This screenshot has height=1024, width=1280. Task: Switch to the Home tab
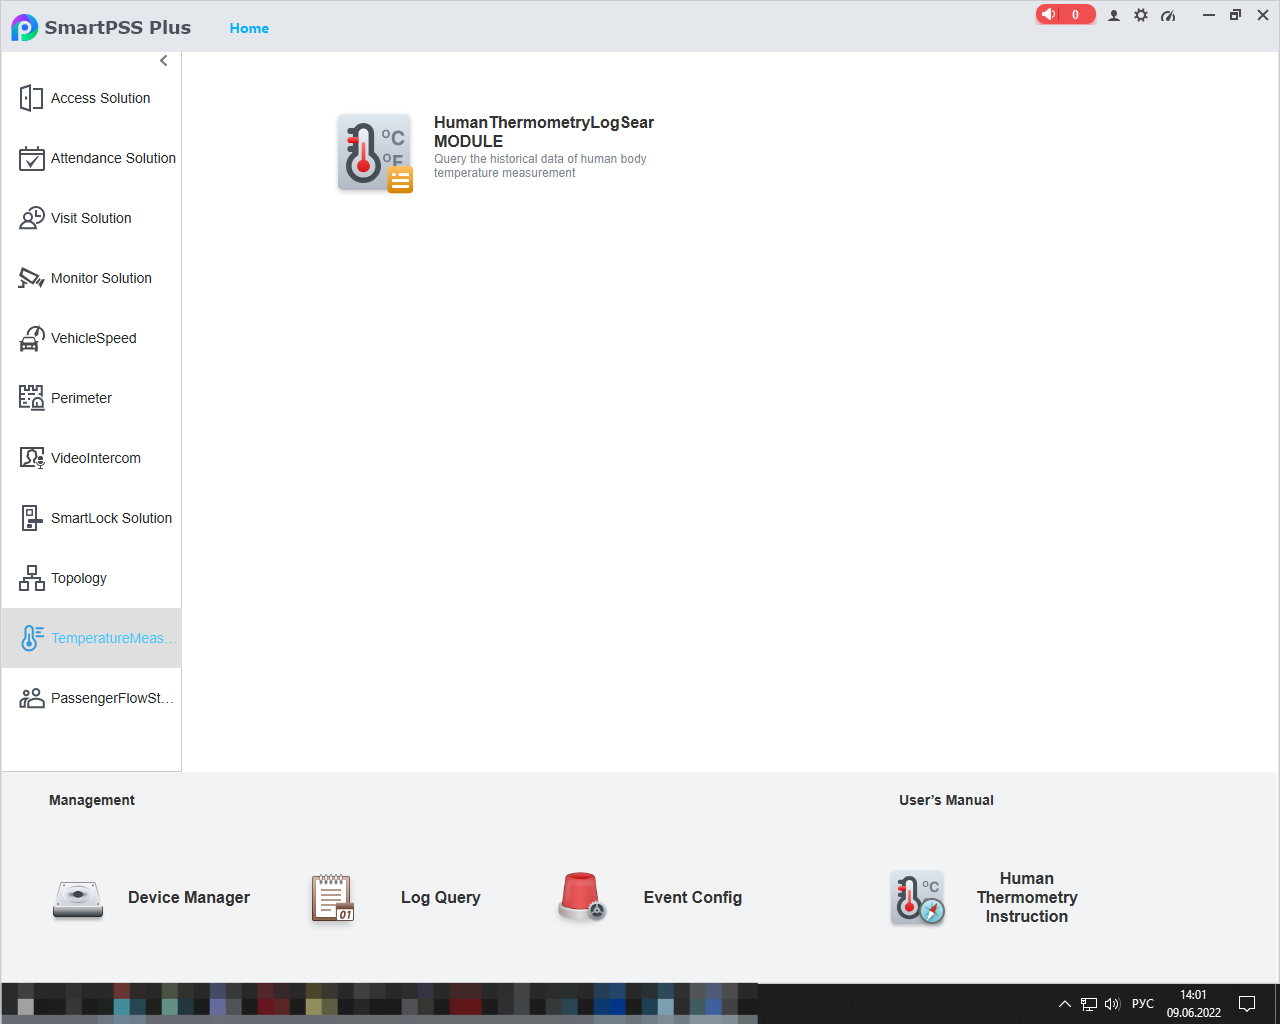249,28
